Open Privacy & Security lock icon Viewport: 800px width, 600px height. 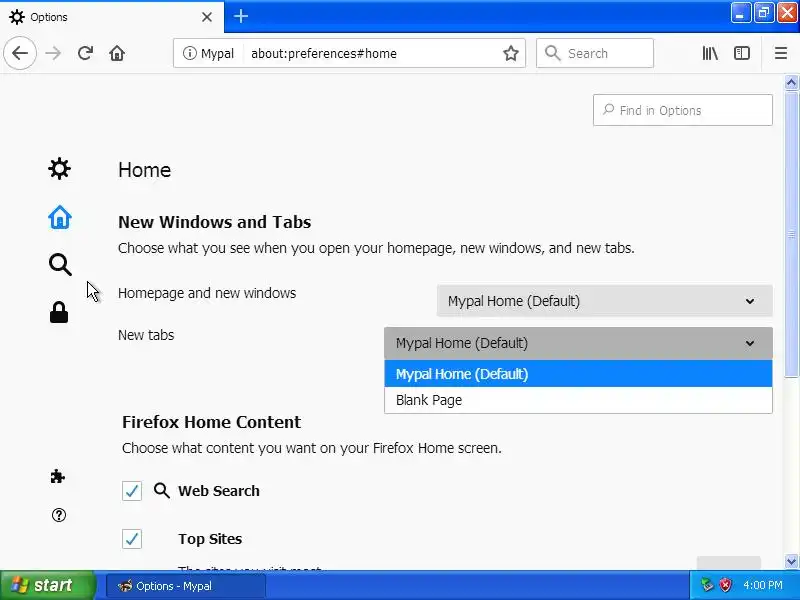click(x=60, y=313)
